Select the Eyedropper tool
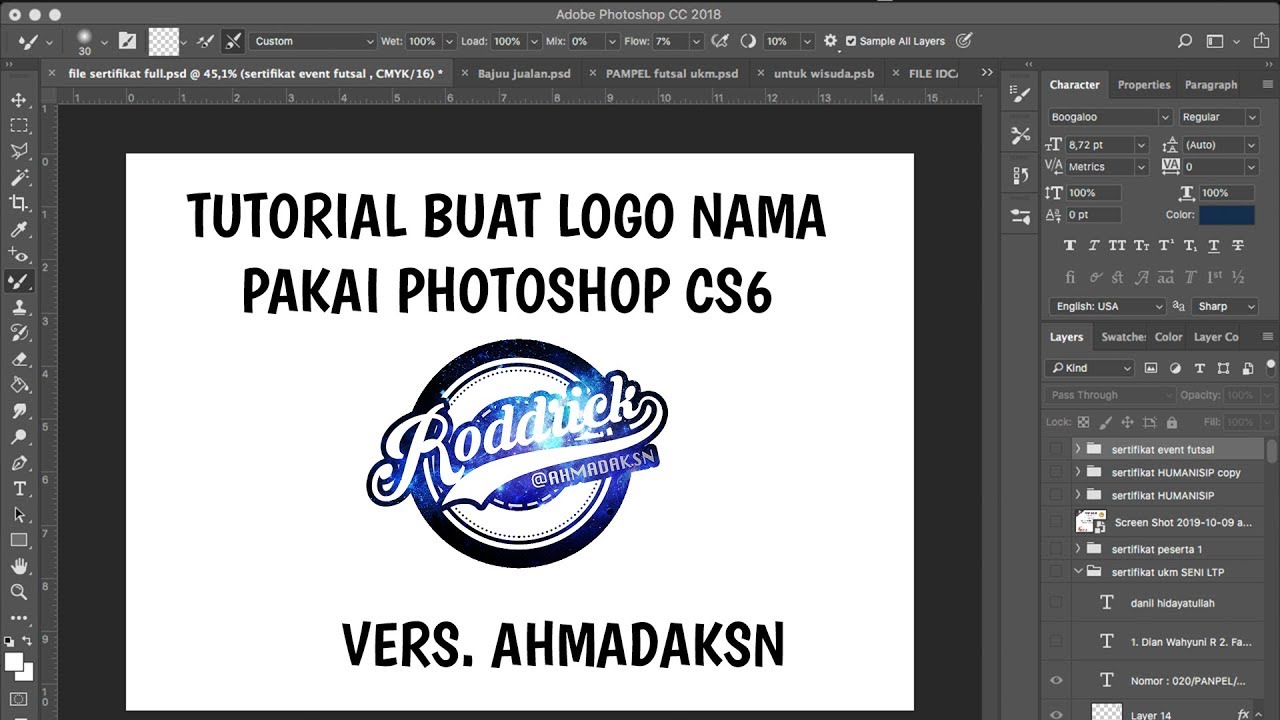The image size is (1280, 720). tap(19, 230)
